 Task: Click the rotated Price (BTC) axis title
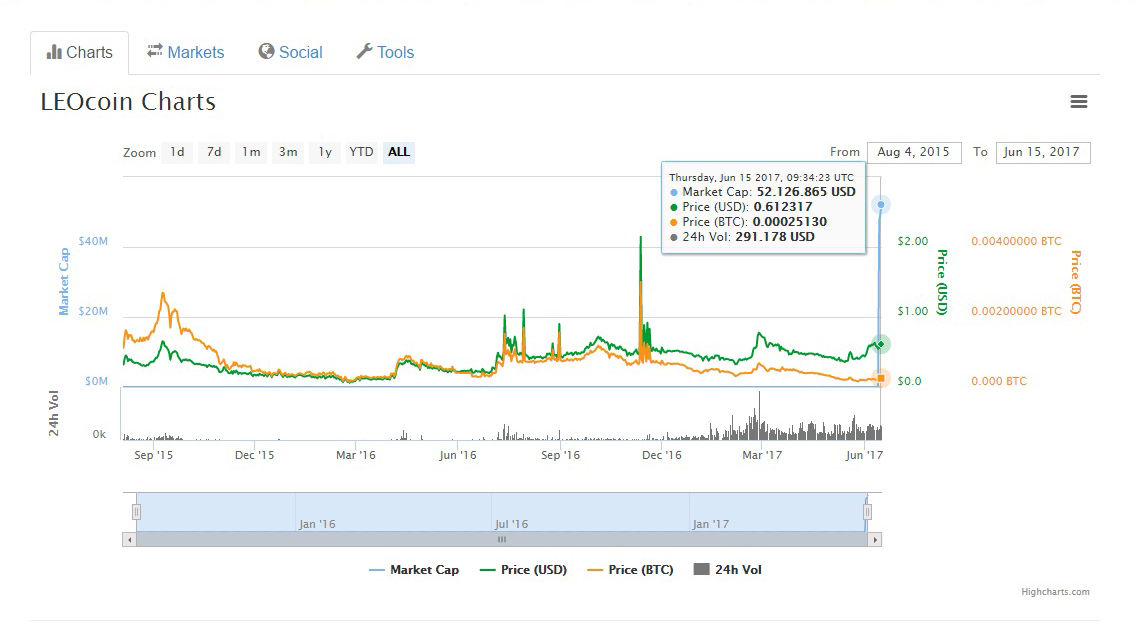click(1075, 282)
